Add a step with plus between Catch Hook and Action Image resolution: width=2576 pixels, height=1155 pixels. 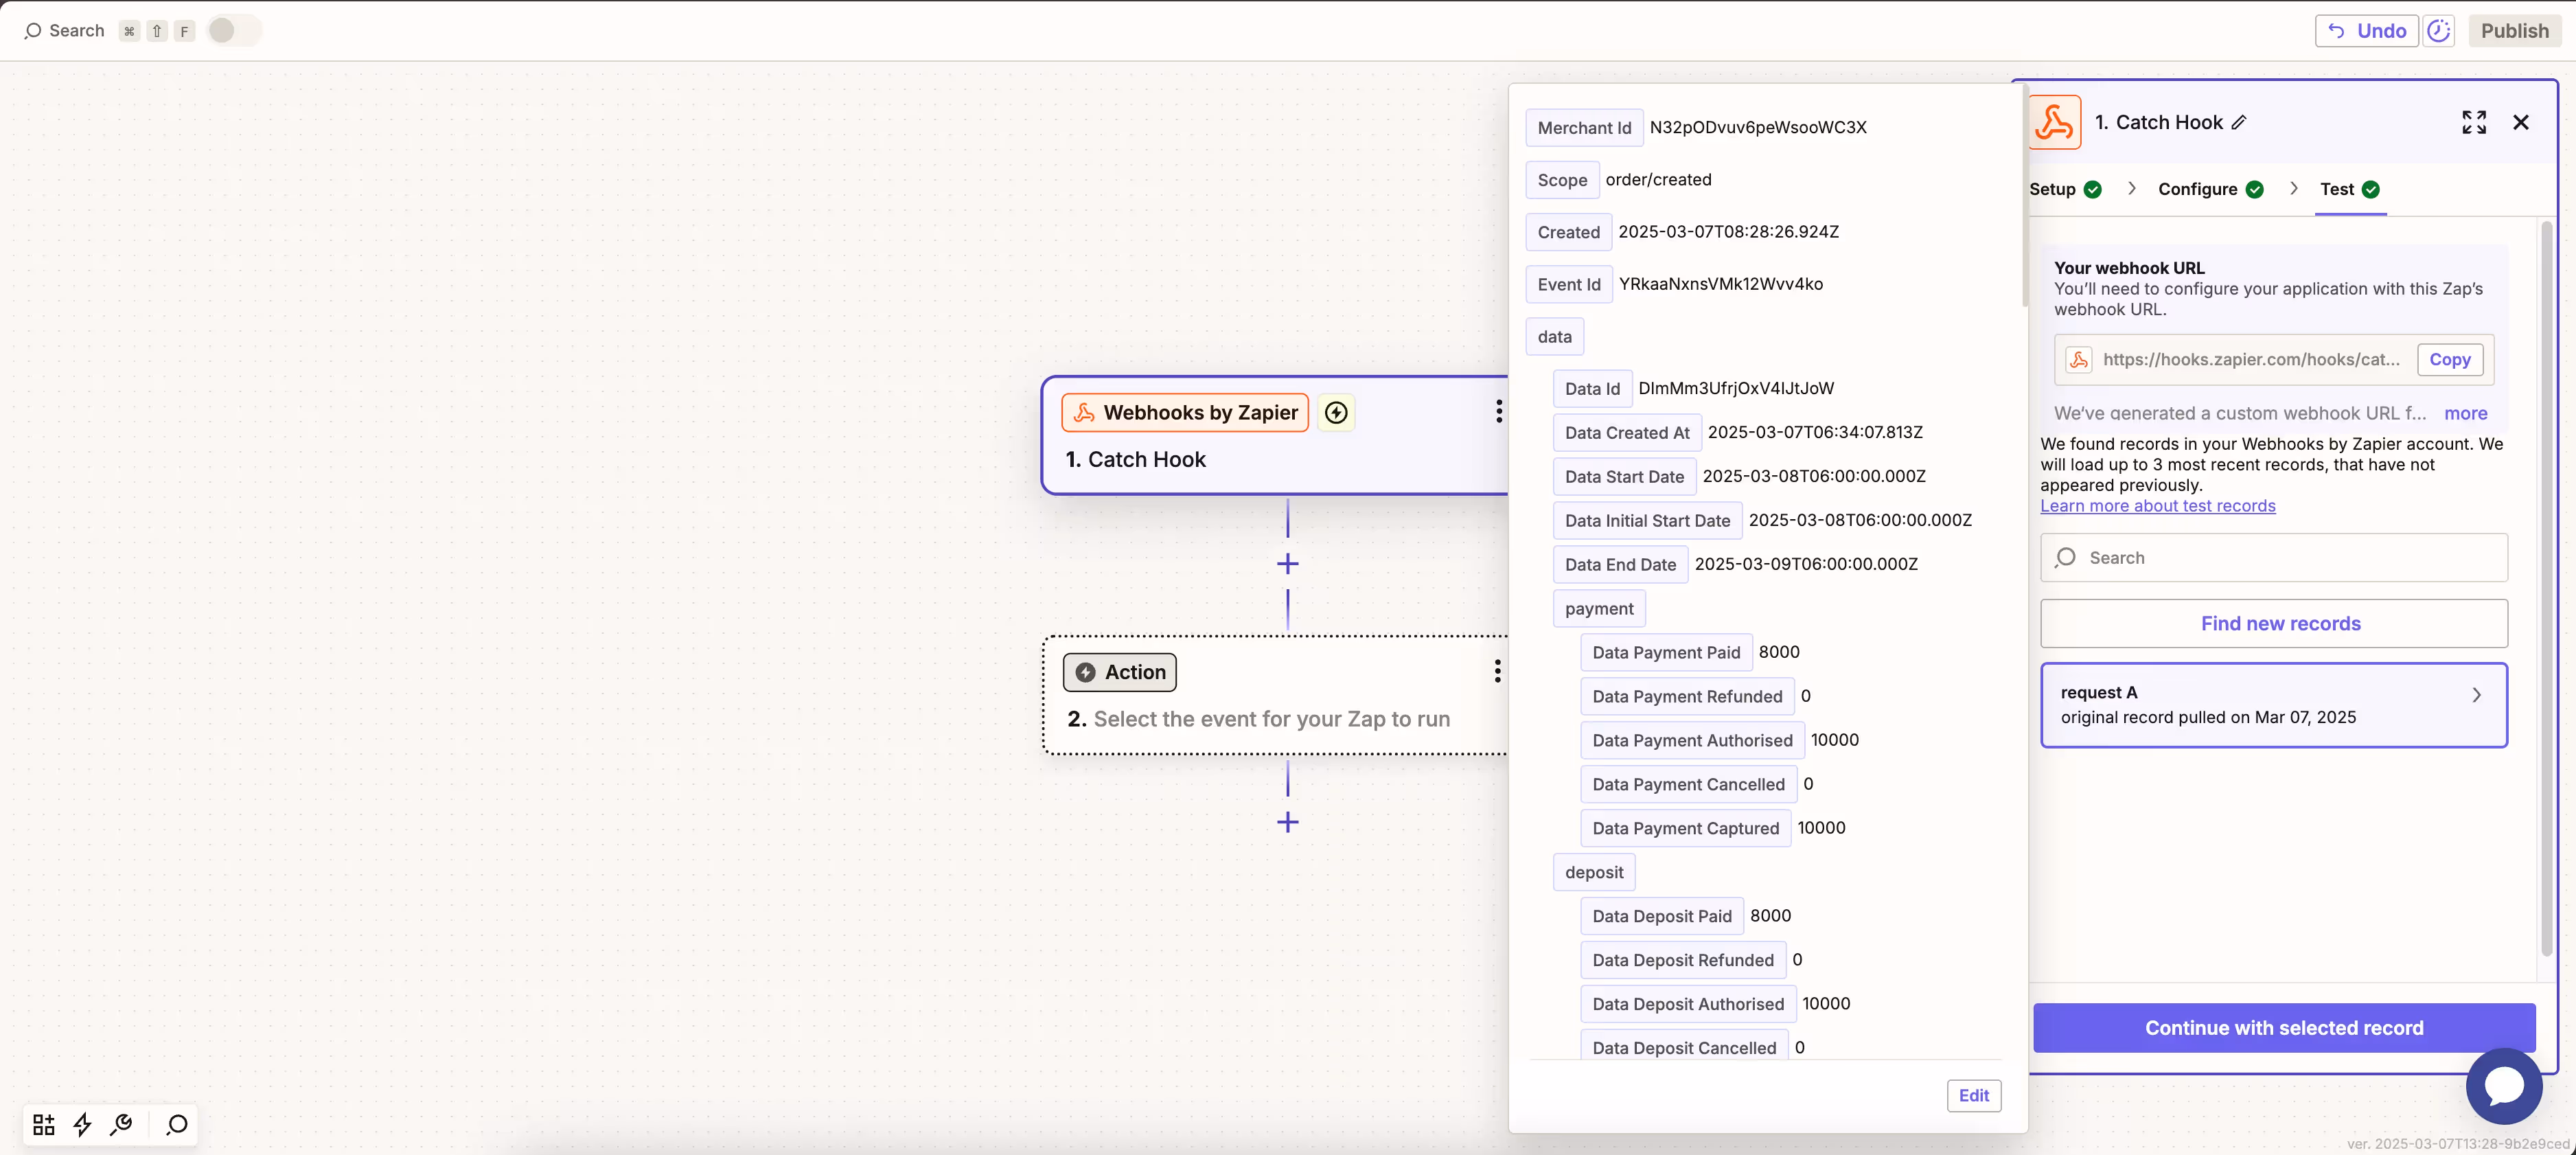point(1287,564)
